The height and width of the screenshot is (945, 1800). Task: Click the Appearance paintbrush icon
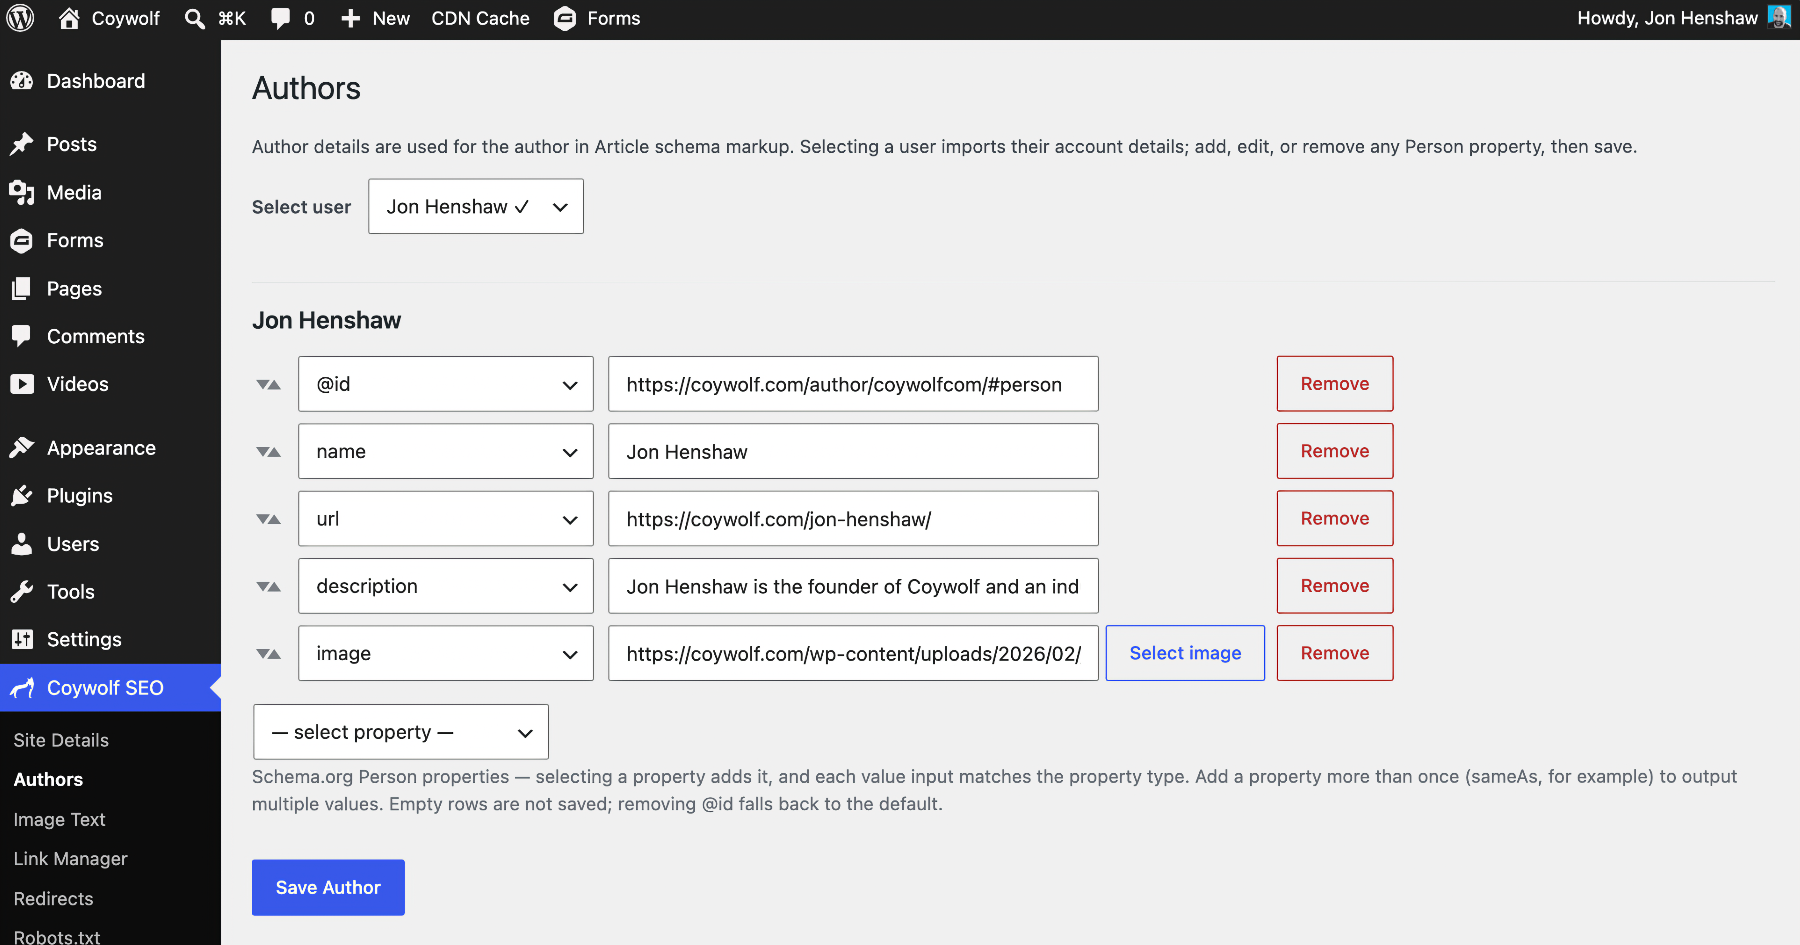(21, 448)
